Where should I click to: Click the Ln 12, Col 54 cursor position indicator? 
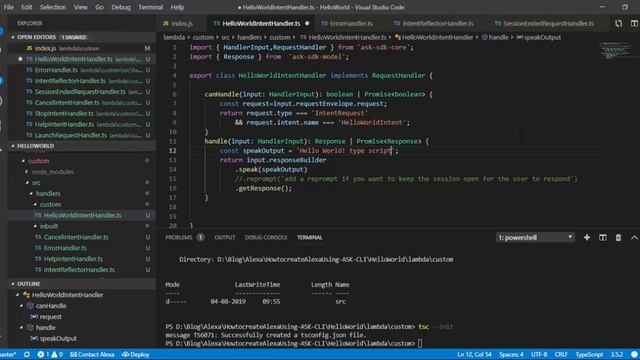(474, 354)
